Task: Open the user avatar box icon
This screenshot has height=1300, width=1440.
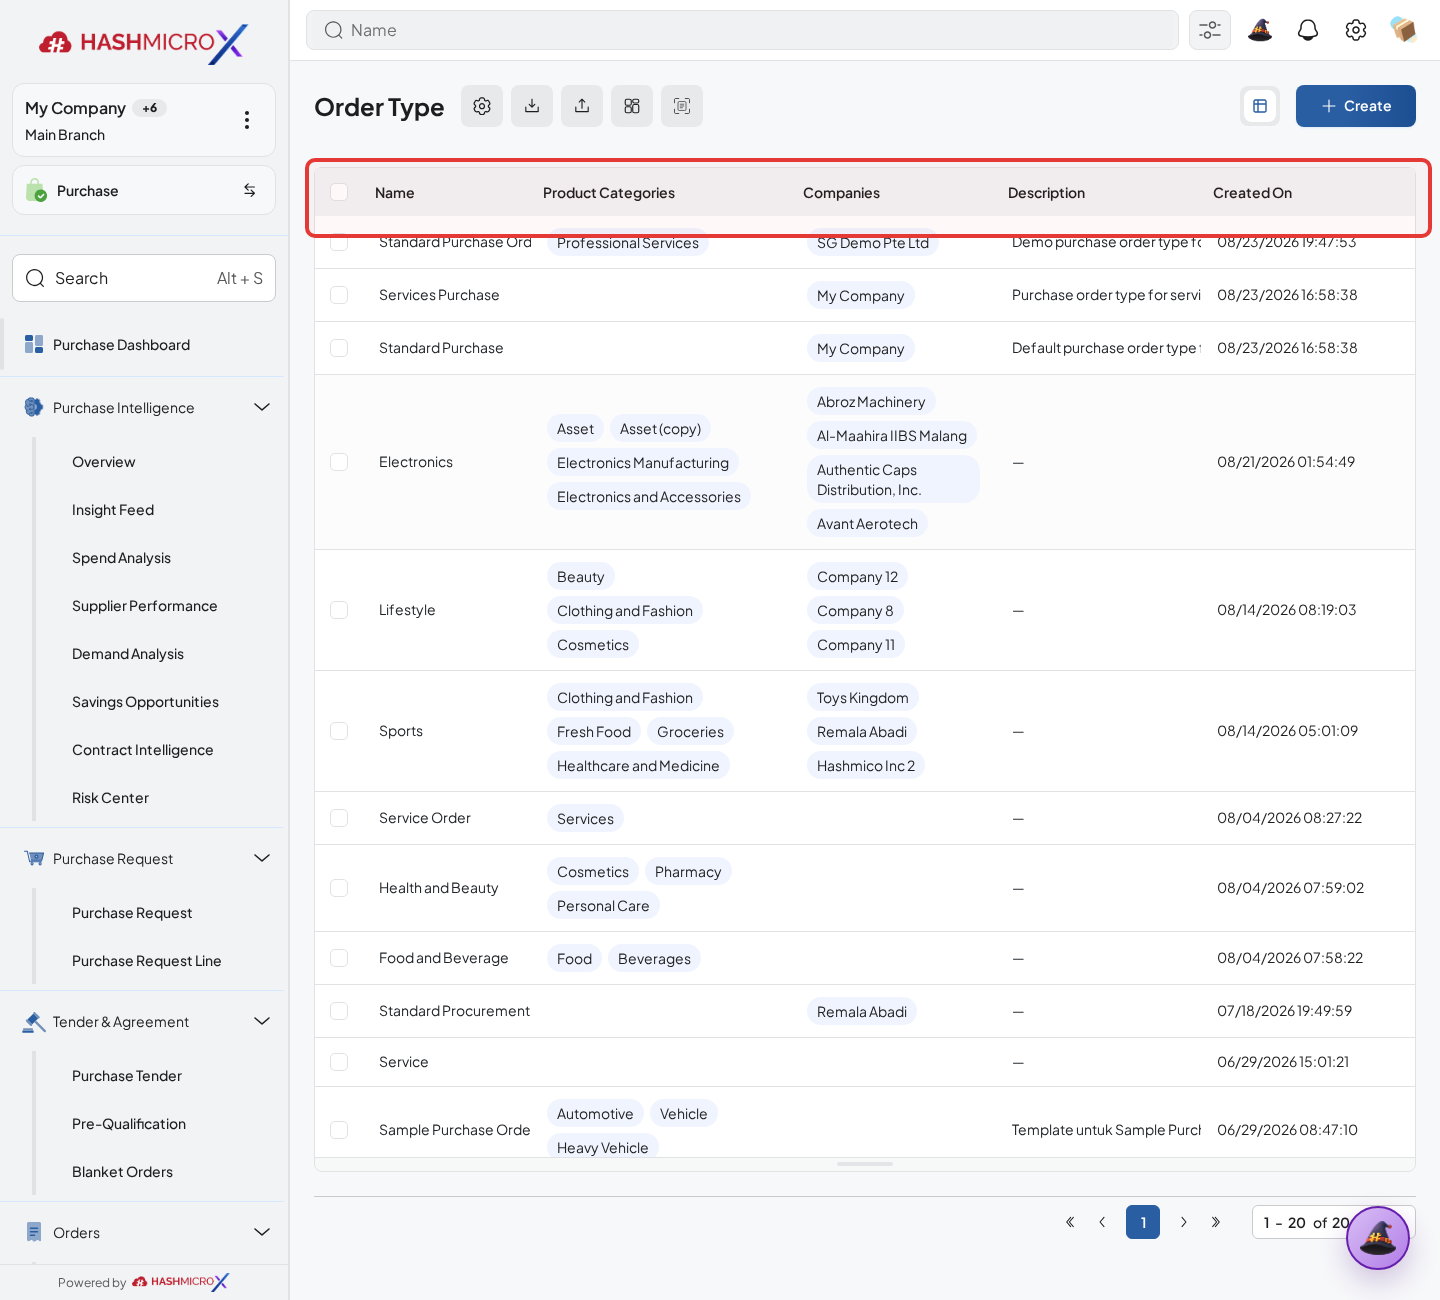Action: 1404,30
